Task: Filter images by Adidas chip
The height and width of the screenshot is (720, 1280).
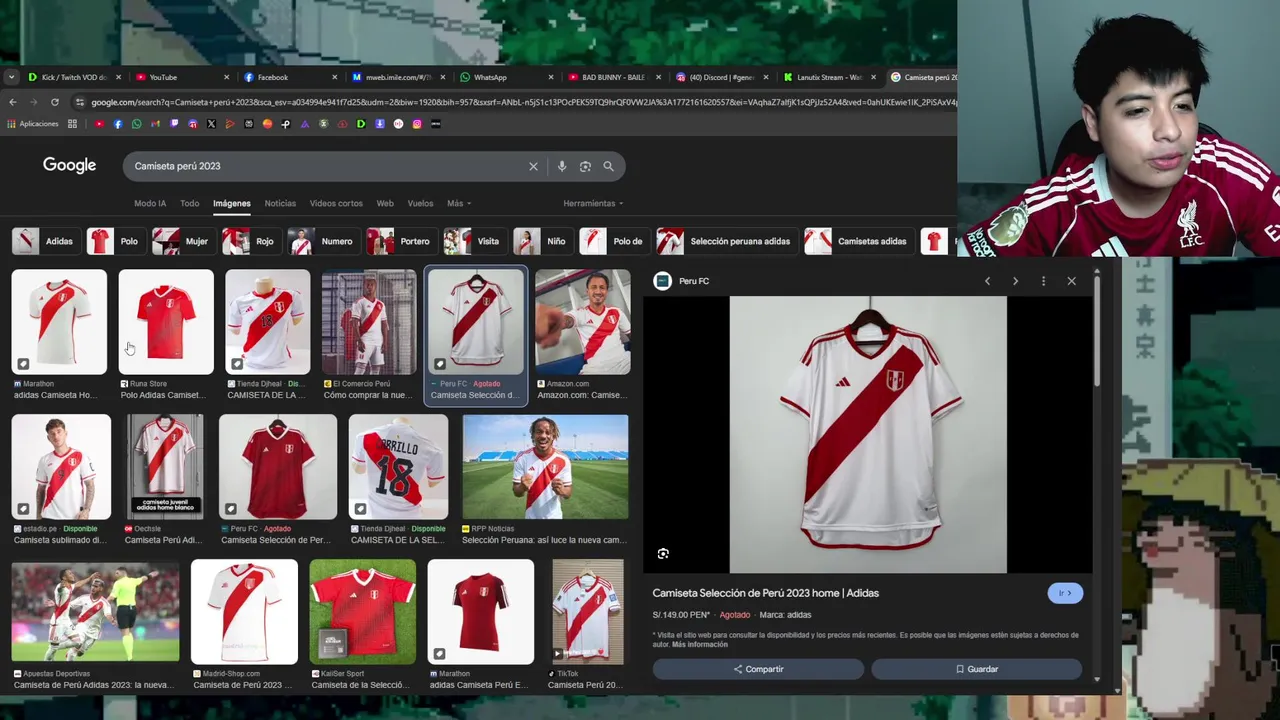Action: click(44, 241)
